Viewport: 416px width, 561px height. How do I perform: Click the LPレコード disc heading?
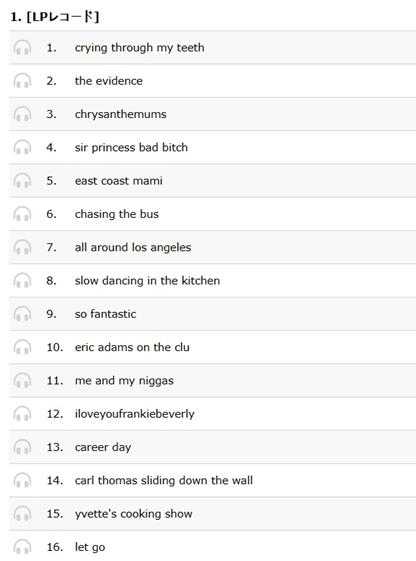[x=54, y=16]
